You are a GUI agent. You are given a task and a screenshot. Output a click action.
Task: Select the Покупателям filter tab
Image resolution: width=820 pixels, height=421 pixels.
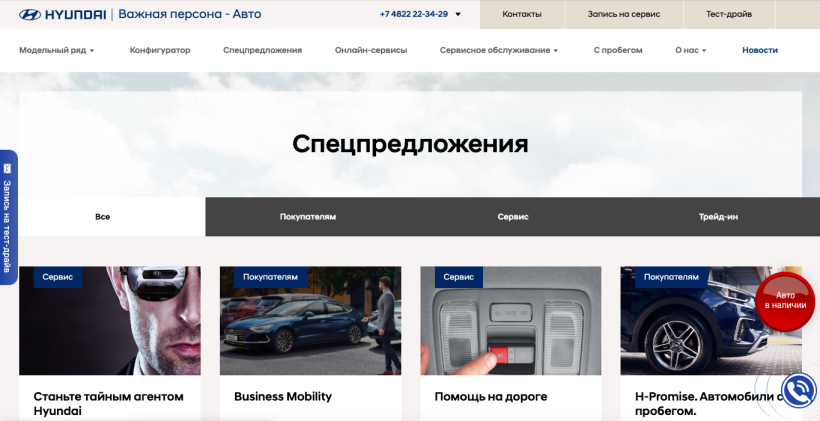[x=308, y=217]
